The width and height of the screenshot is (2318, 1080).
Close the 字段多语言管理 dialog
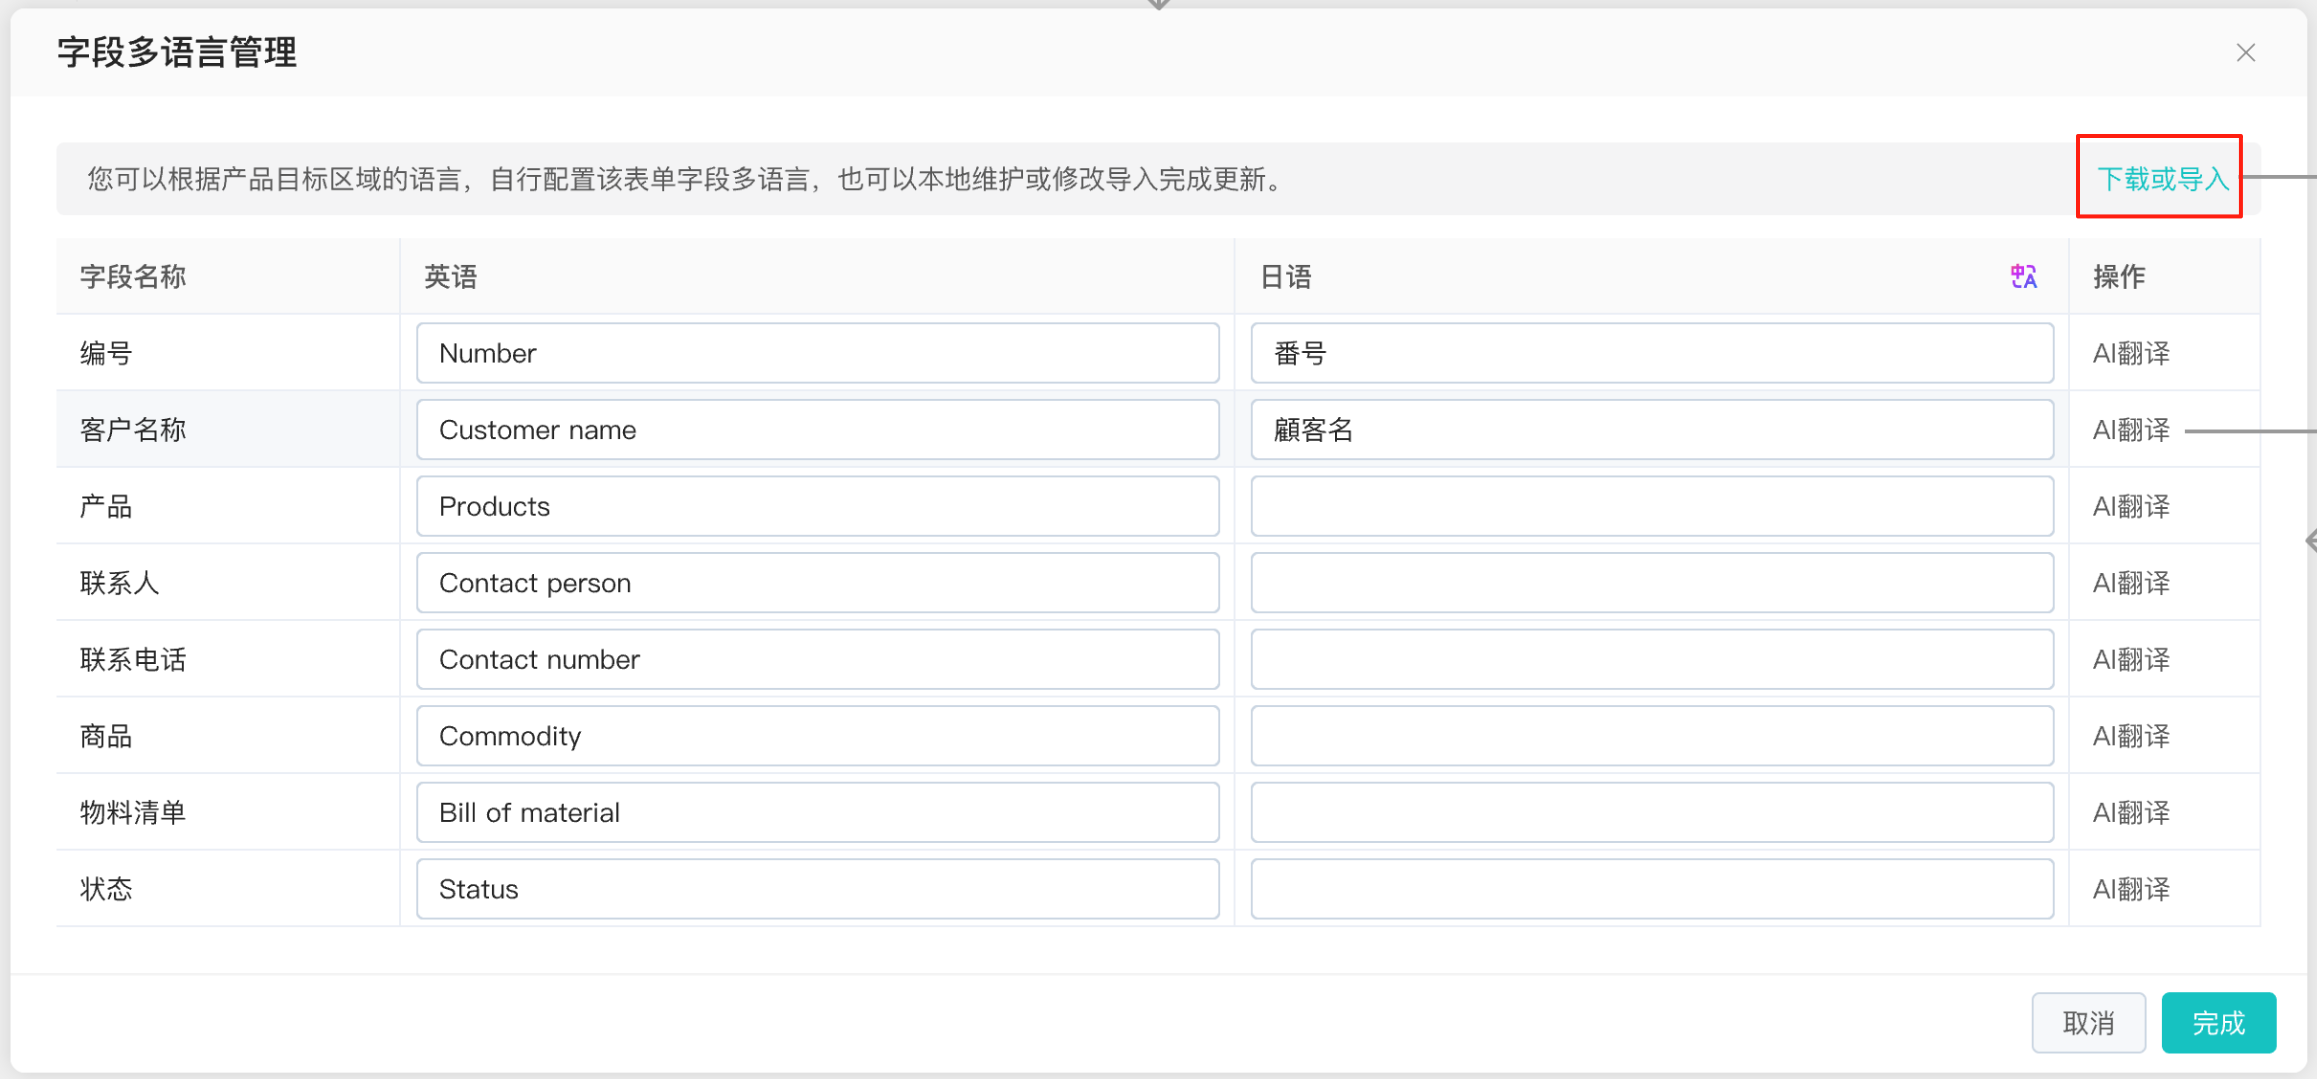click(x=2245, y=53)
